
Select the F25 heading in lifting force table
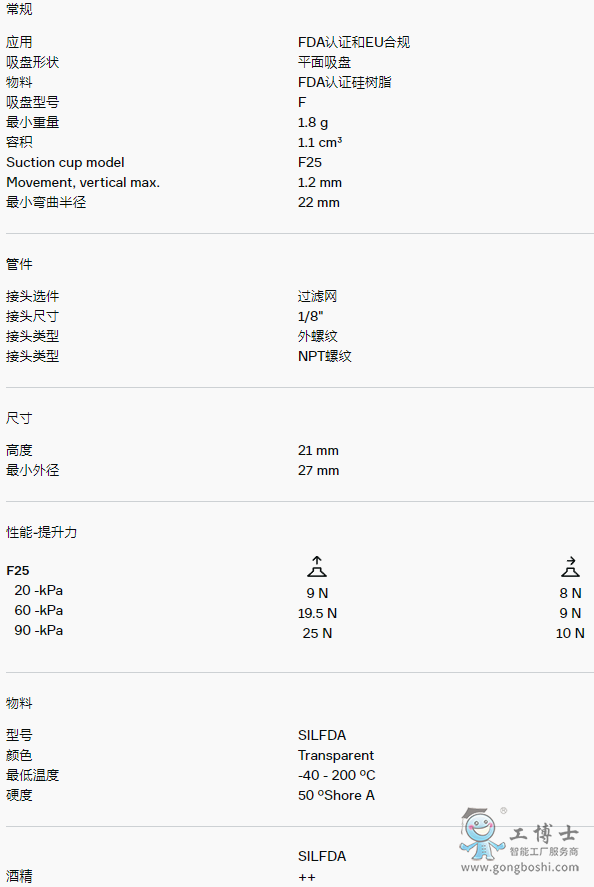pyautogui.click(x=18, y=571)
